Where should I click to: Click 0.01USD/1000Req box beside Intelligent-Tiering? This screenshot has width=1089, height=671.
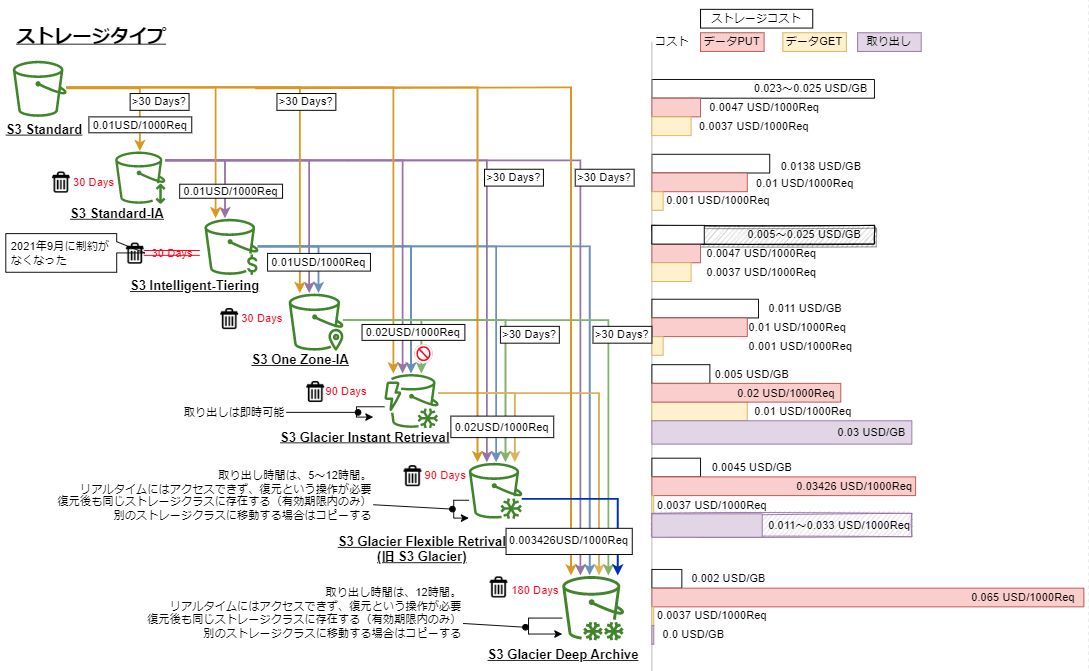point(319,262)
